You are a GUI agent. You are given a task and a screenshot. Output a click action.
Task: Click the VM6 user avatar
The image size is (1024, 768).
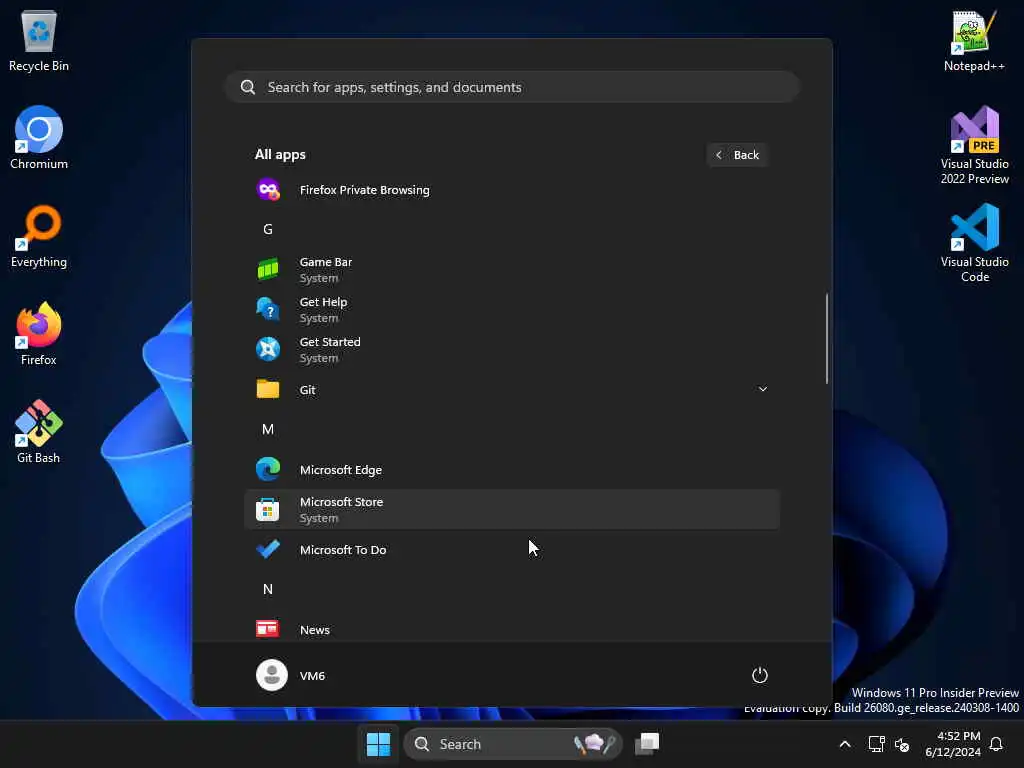(x=272, y=675)
